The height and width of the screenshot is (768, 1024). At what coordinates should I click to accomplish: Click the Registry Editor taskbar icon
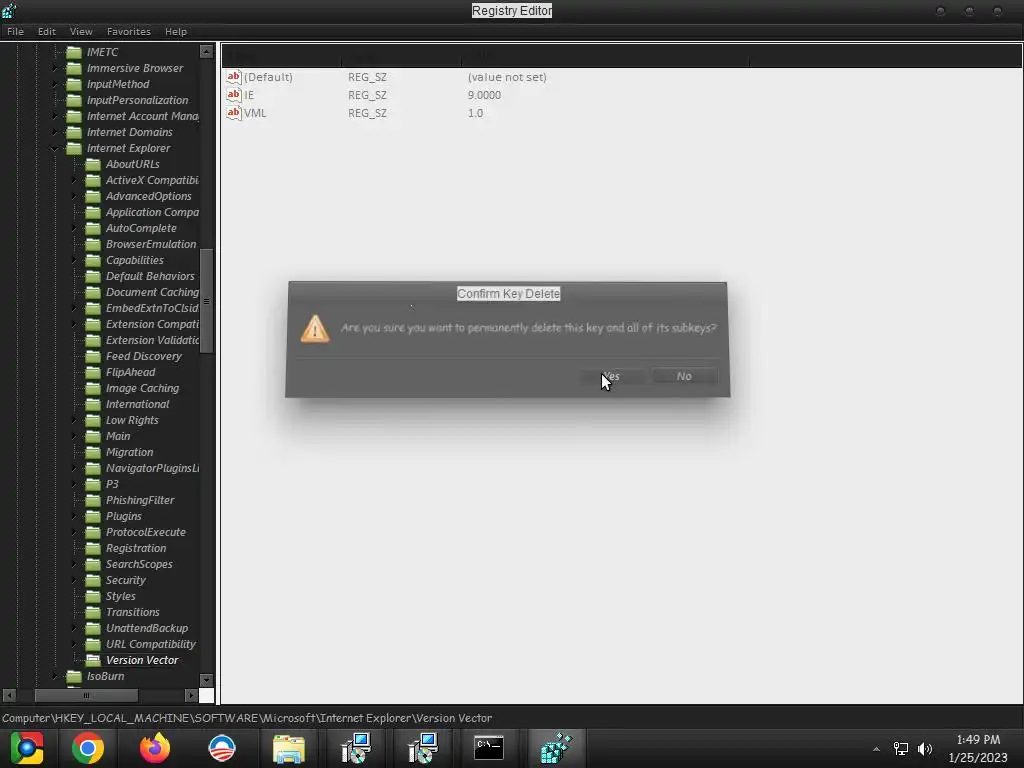(x=556, y=748)
